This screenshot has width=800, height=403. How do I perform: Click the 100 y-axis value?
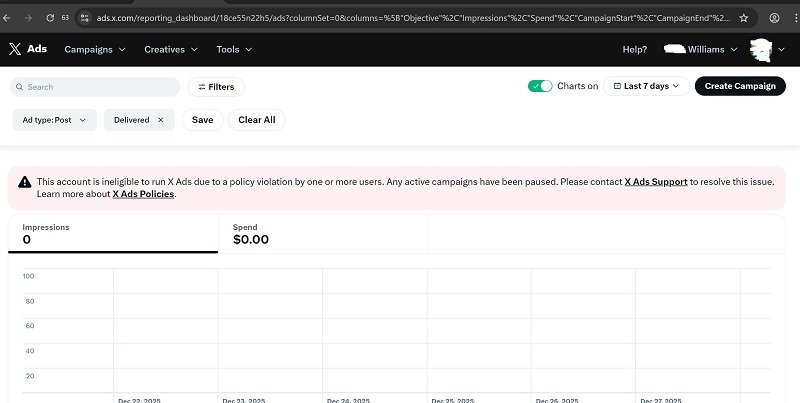pyautogui.click(x=29, y=276)
